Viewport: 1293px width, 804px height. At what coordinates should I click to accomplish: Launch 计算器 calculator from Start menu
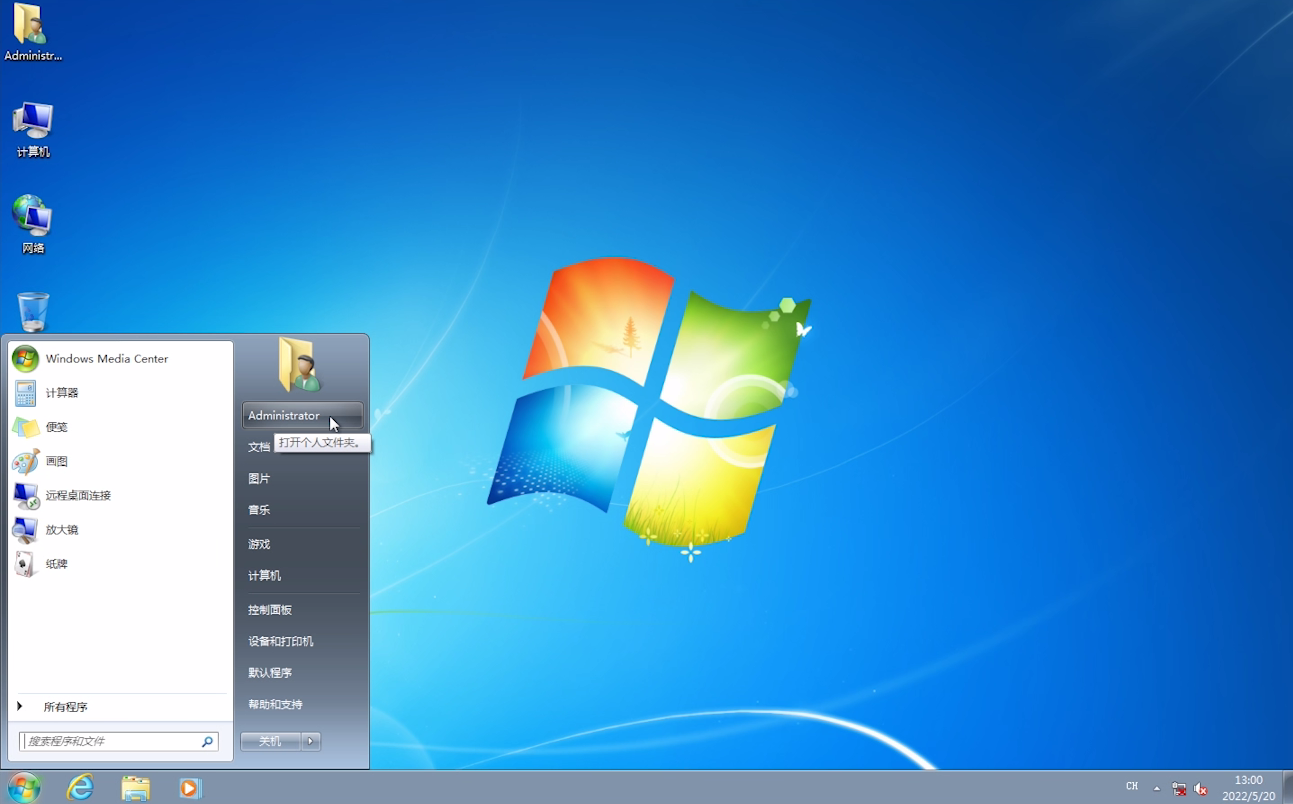(x=120, y=393)
